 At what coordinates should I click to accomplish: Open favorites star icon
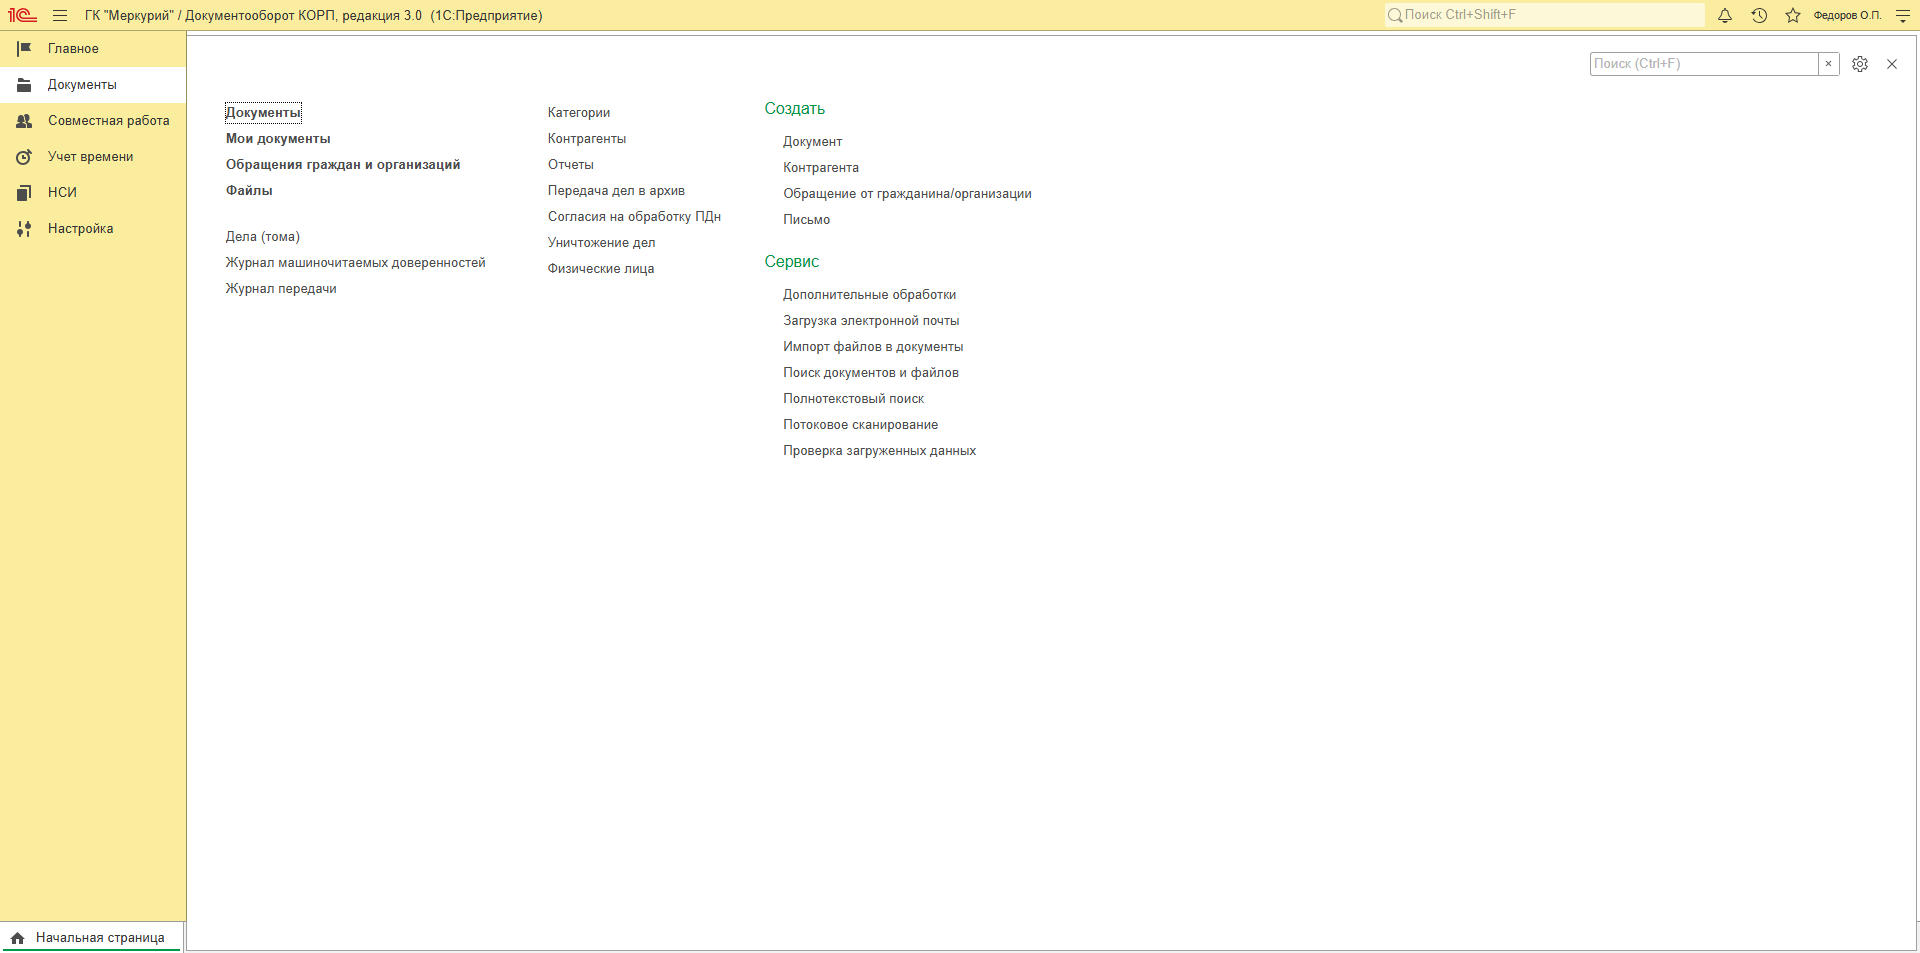1793,15
